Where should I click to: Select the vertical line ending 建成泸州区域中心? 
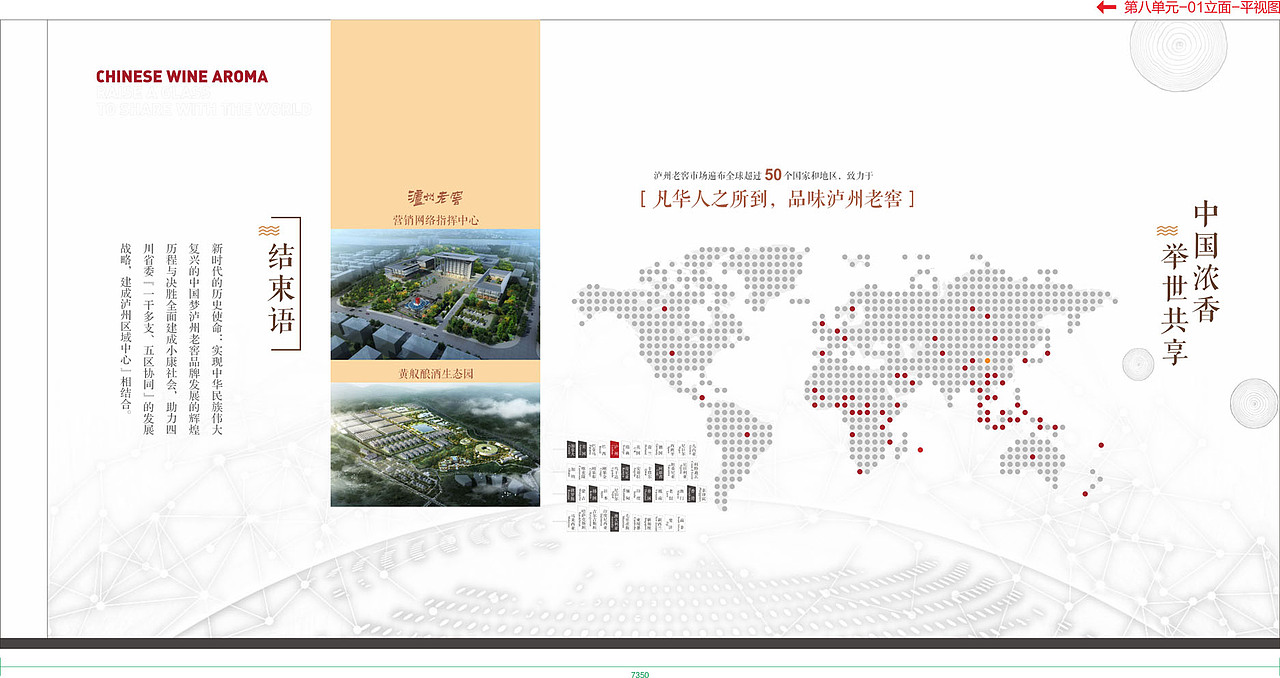[124, 330]
